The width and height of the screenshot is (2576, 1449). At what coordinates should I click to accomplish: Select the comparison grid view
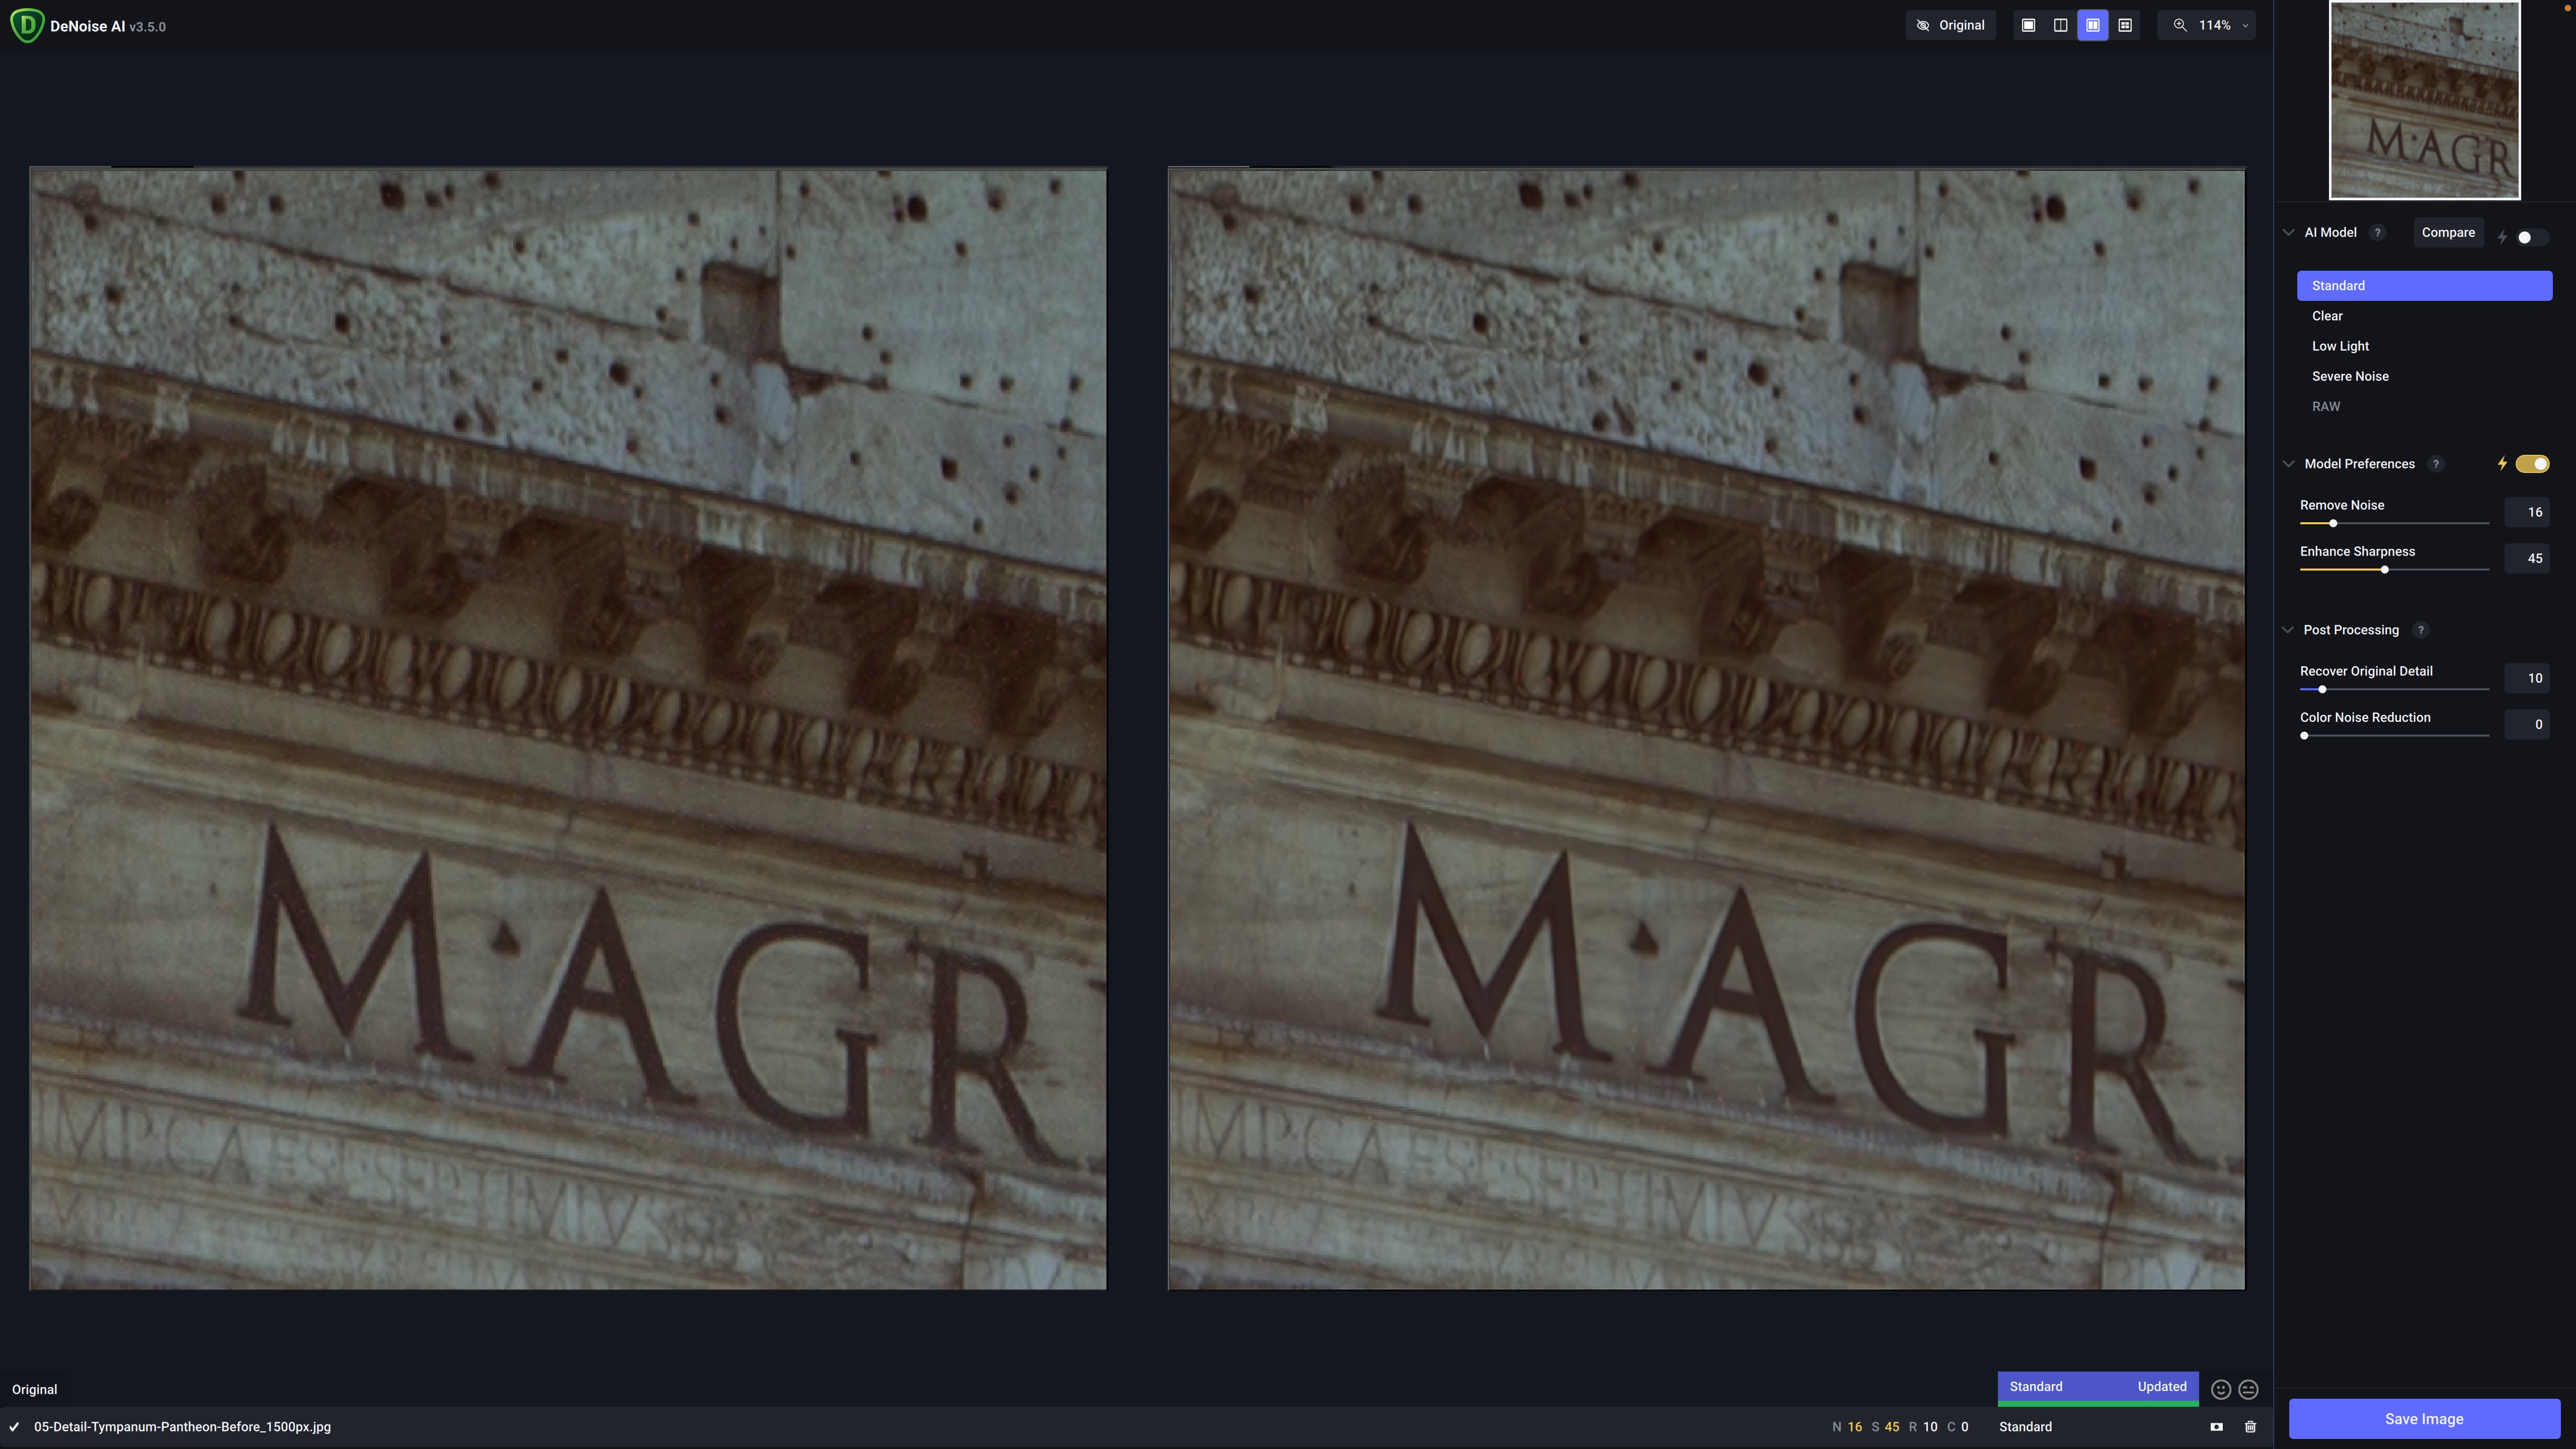click(x=2125, y=25)
